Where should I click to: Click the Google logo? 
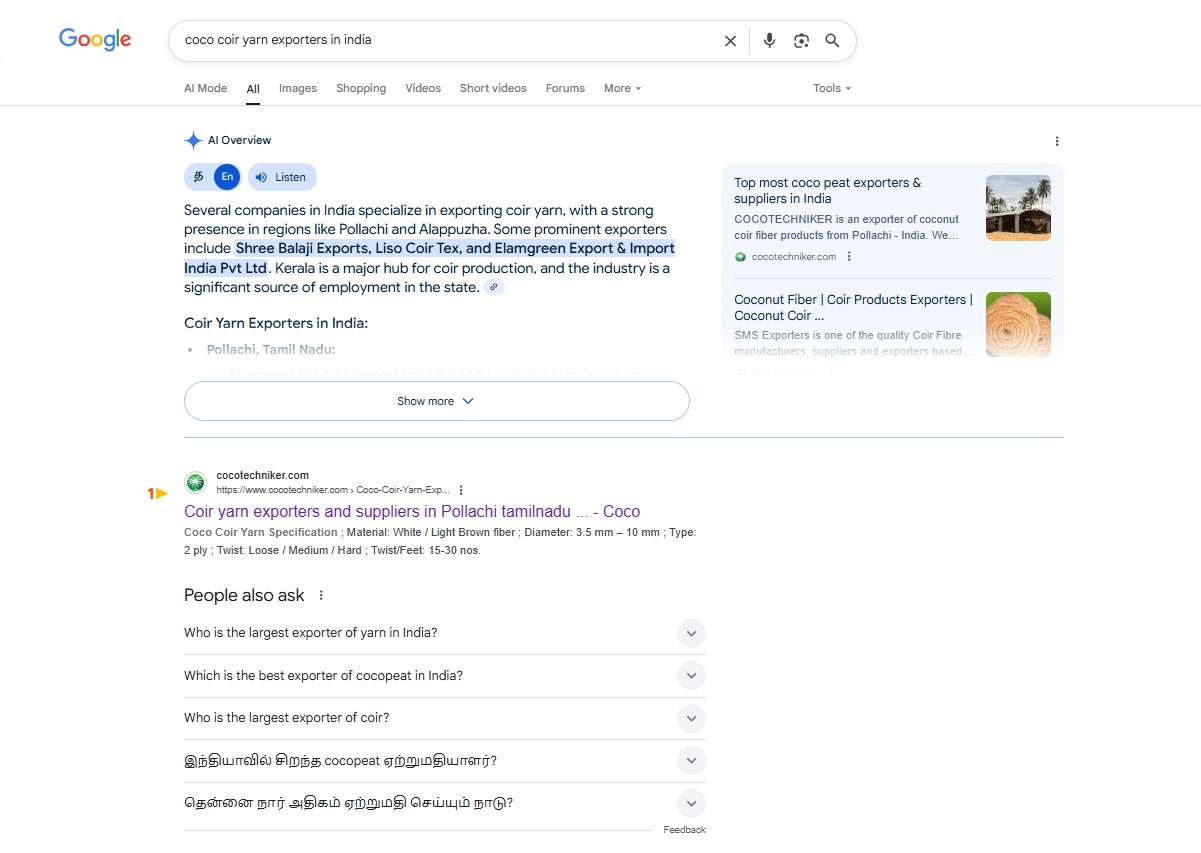pyautogui.click(x=95, y=40)
